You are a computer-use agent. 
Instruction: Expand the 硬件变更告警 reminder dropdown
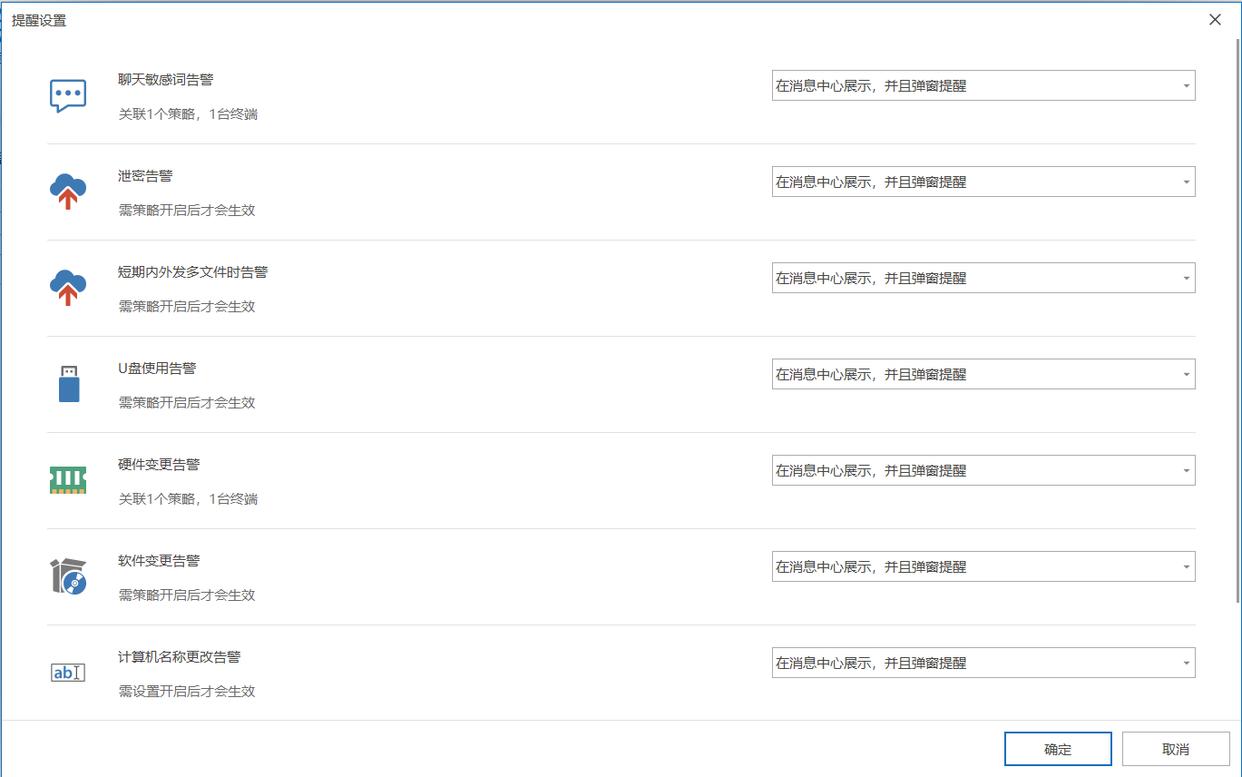coord(983,470)
